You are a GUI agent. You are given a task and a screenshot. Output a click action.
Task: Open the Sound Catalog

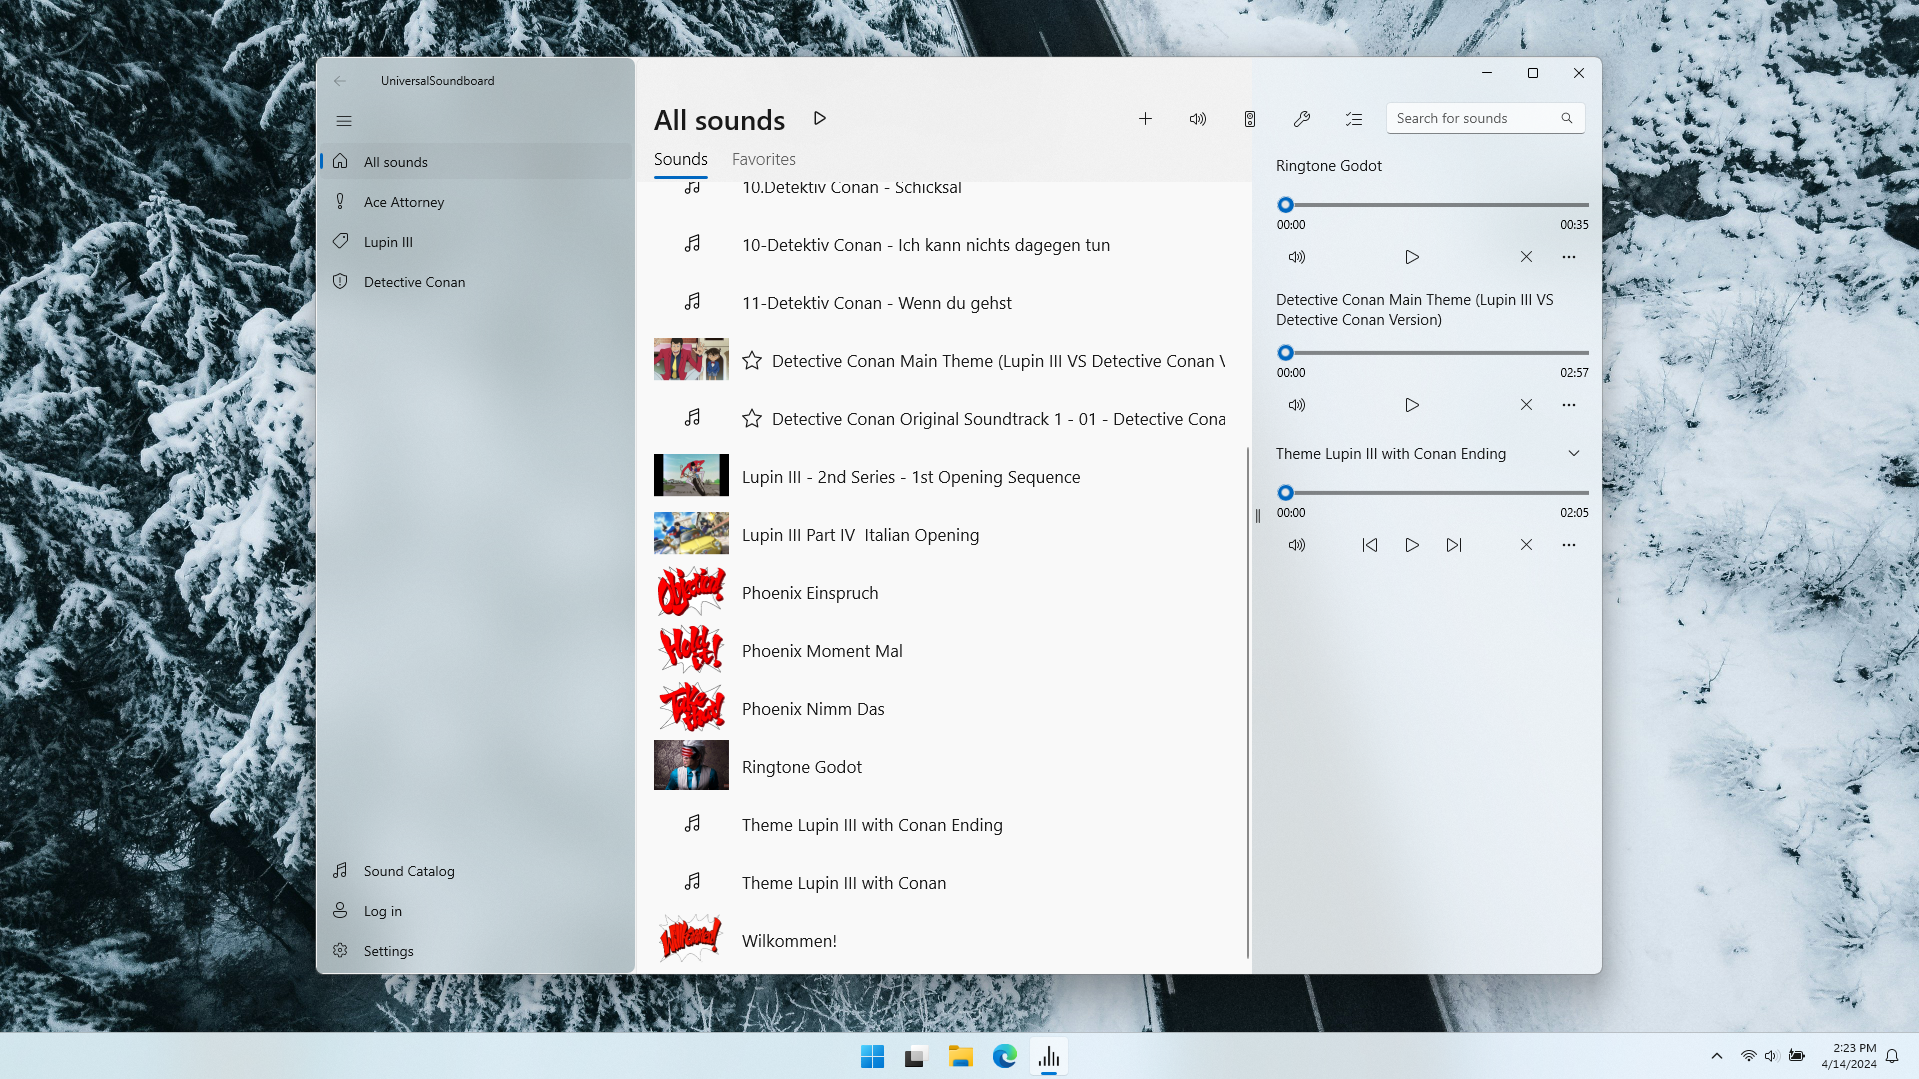click(x=476, y=871)
